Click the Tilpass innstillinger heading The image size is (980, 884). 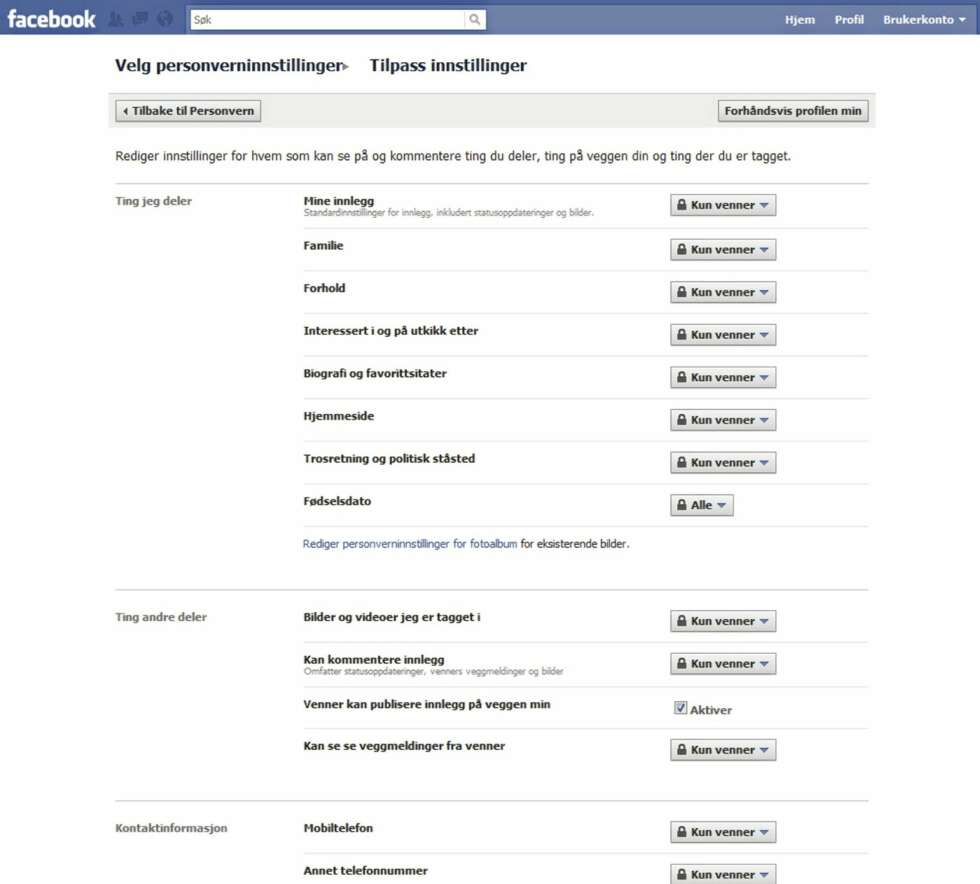tap(448, 66)
